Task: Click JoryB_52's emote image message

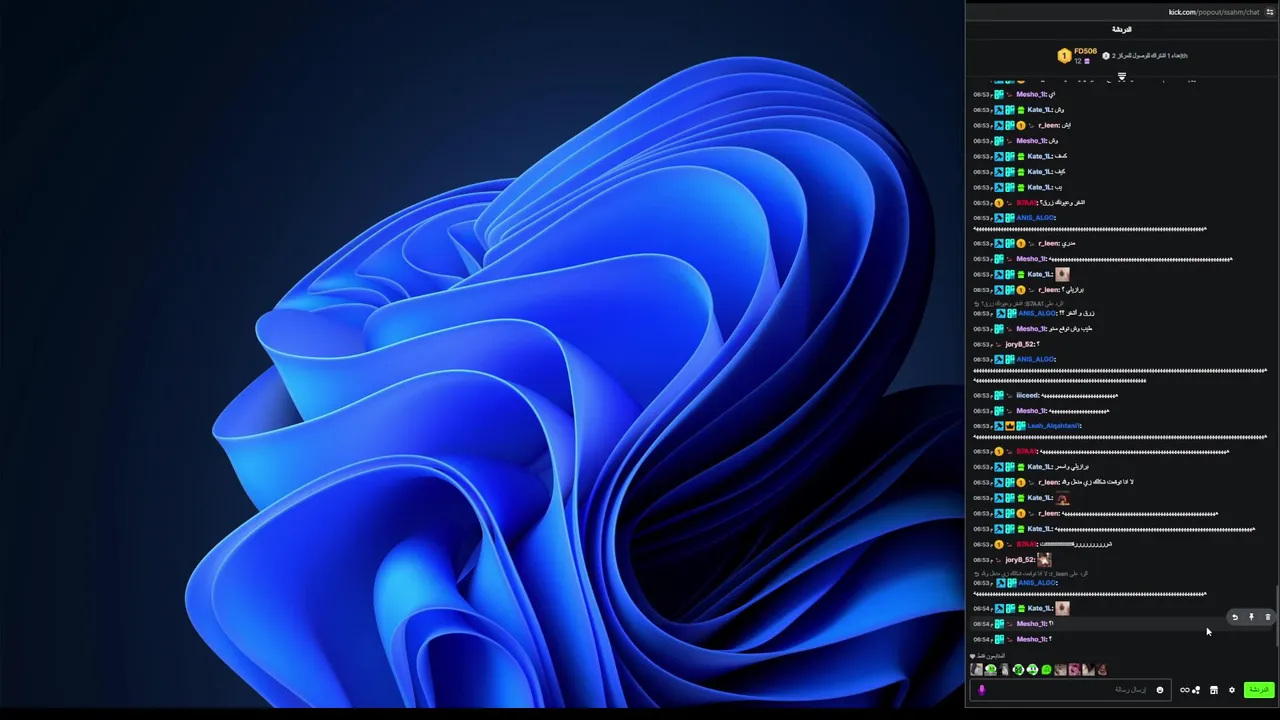Action: pos(1044,560)
